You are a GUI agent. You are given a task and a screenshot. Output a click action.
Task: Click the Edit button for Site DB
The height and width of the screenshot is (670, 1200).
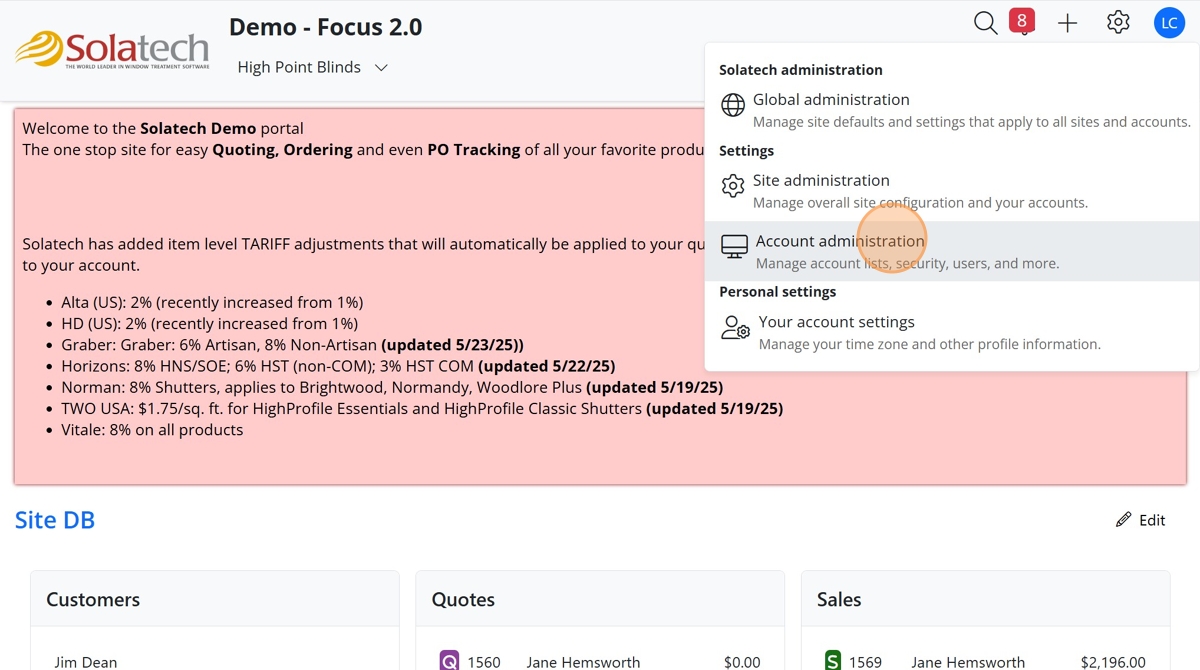pos(1141,520)
